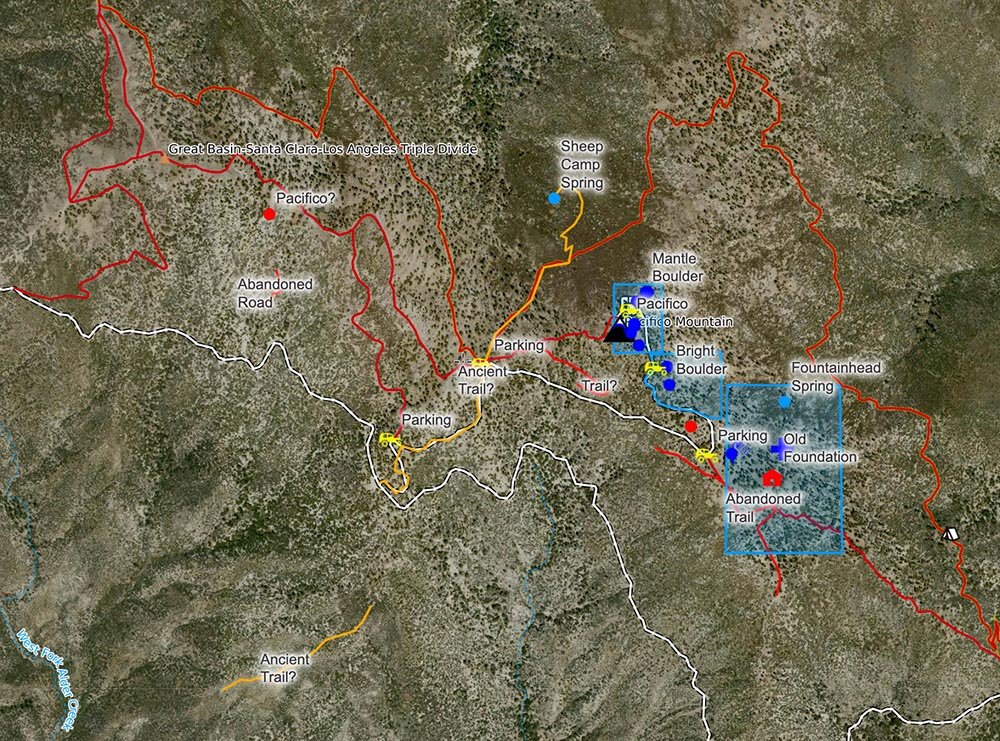Select the Sheep Camp Spring label
This screenshot has height=741, width=1000.
[581, 165]
